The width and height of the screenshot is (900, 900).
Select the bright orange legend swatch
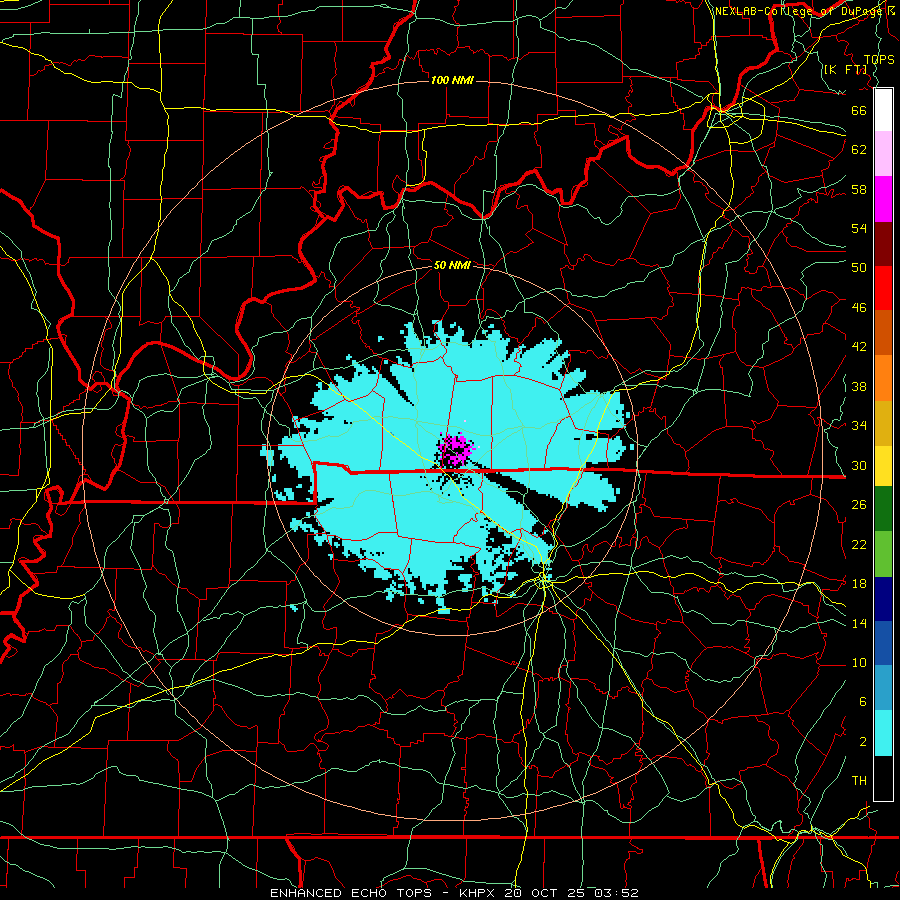coord(883,378)
